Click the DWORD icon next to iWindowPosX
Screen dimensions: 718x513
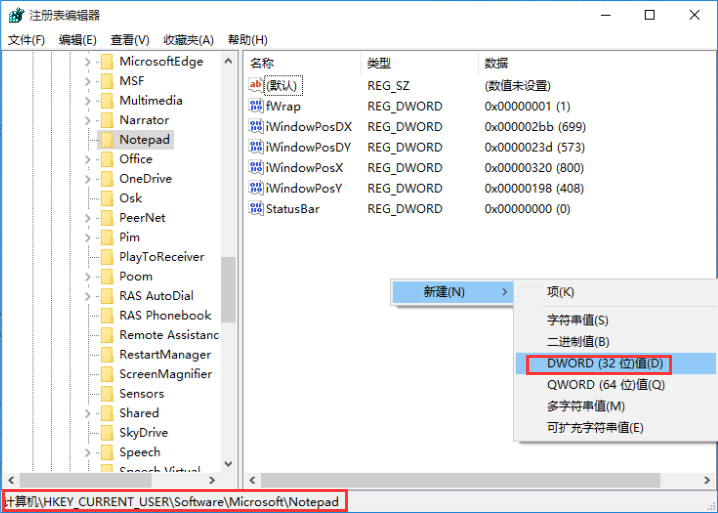[x=256, y=168]
